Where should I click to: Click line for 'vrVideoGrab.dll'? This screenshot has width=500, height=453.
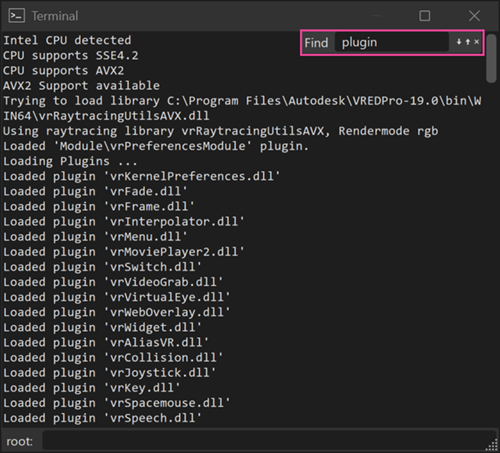pos(113,282)
